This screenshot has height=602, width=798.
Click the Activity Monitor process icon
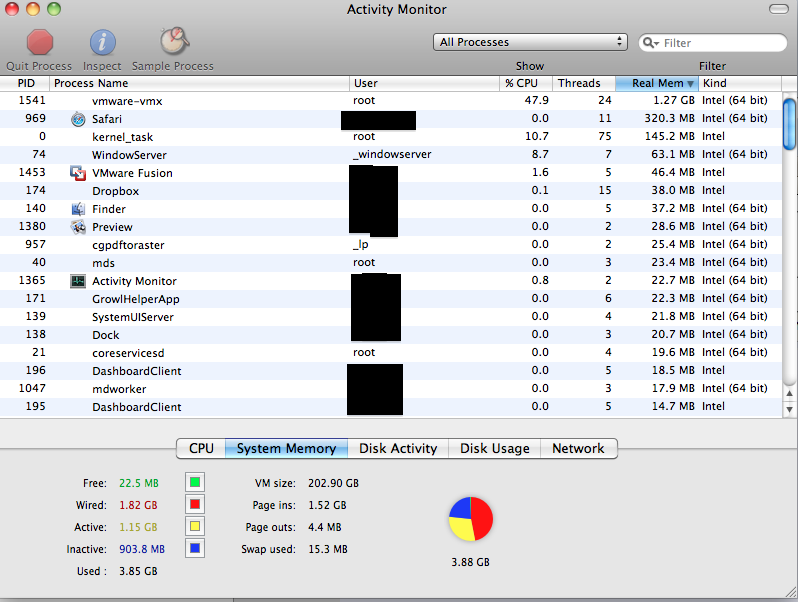pos(78,281)
